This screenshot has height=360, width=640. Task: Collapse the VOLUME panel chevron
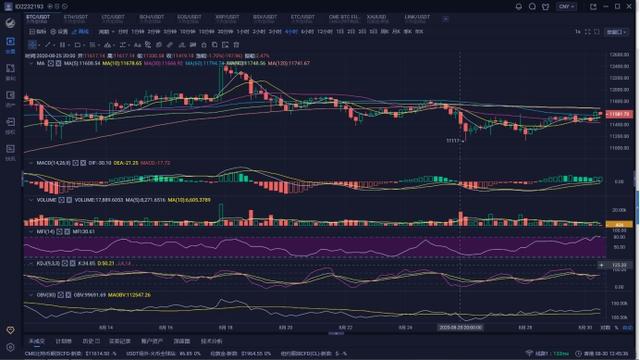(x=31, y=200)
